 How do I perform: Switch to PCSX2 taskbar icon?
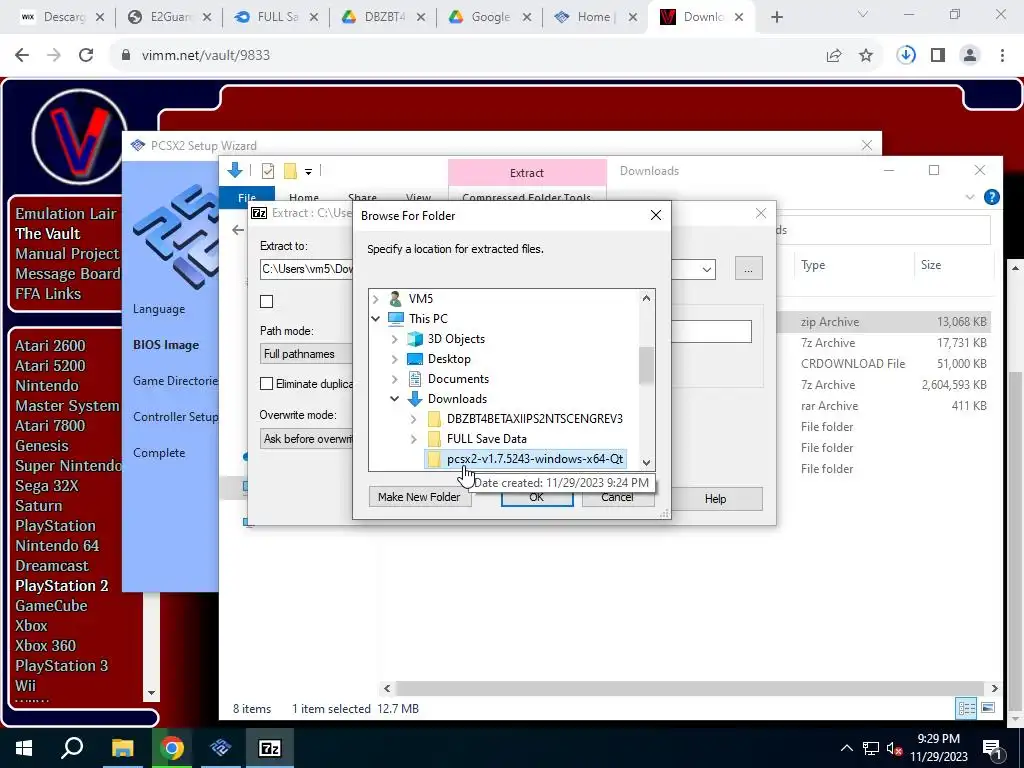point(220,748)
